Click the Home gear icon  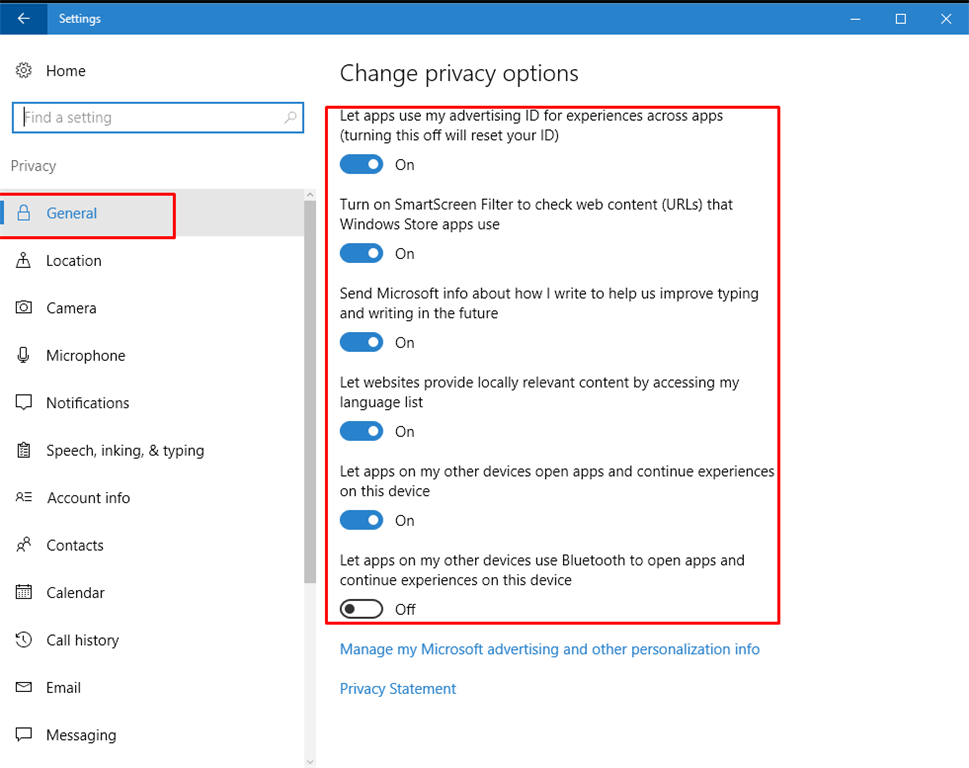pyautogui.click(x=24, y=71)
